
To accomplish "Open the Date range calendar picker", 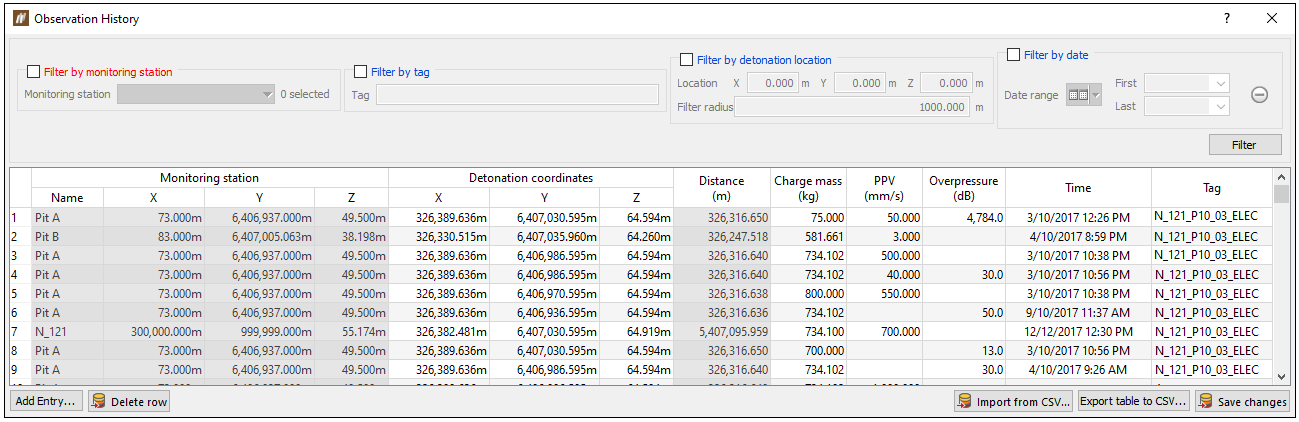I will click(1084, 95).
